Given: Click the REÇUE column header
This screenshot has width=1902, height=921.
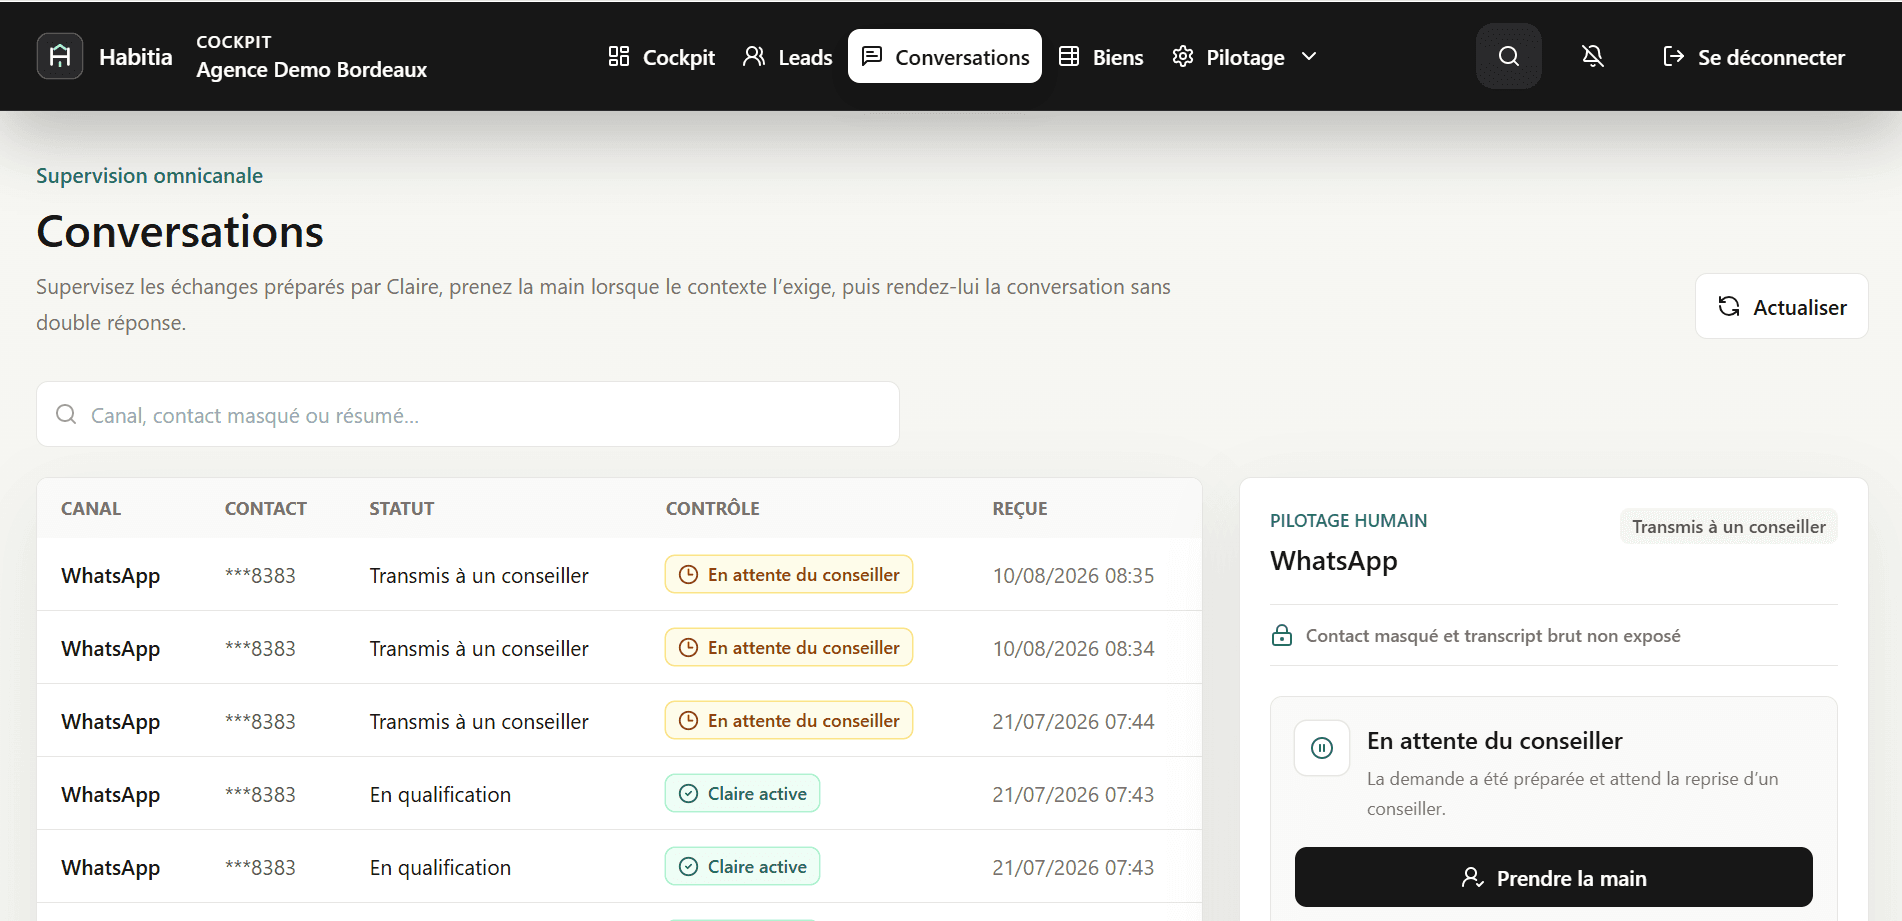Looking at the screenshot, I should 1020,508.
